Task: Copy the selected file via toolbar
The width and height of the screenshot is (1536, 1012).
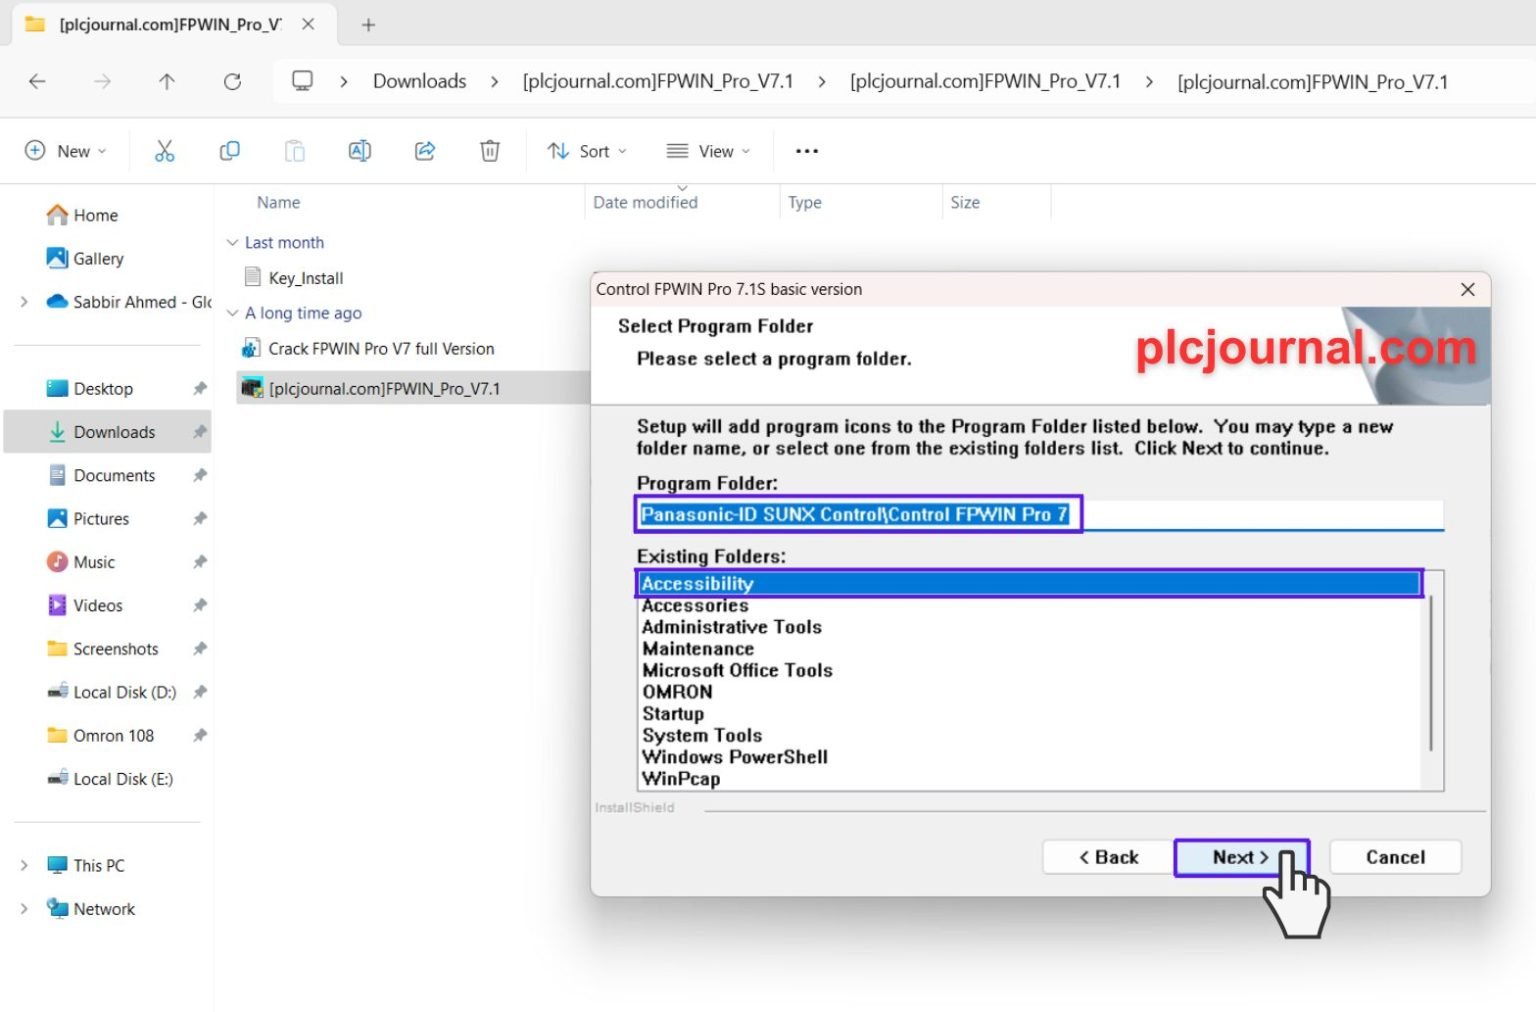Action: (229, 150)
